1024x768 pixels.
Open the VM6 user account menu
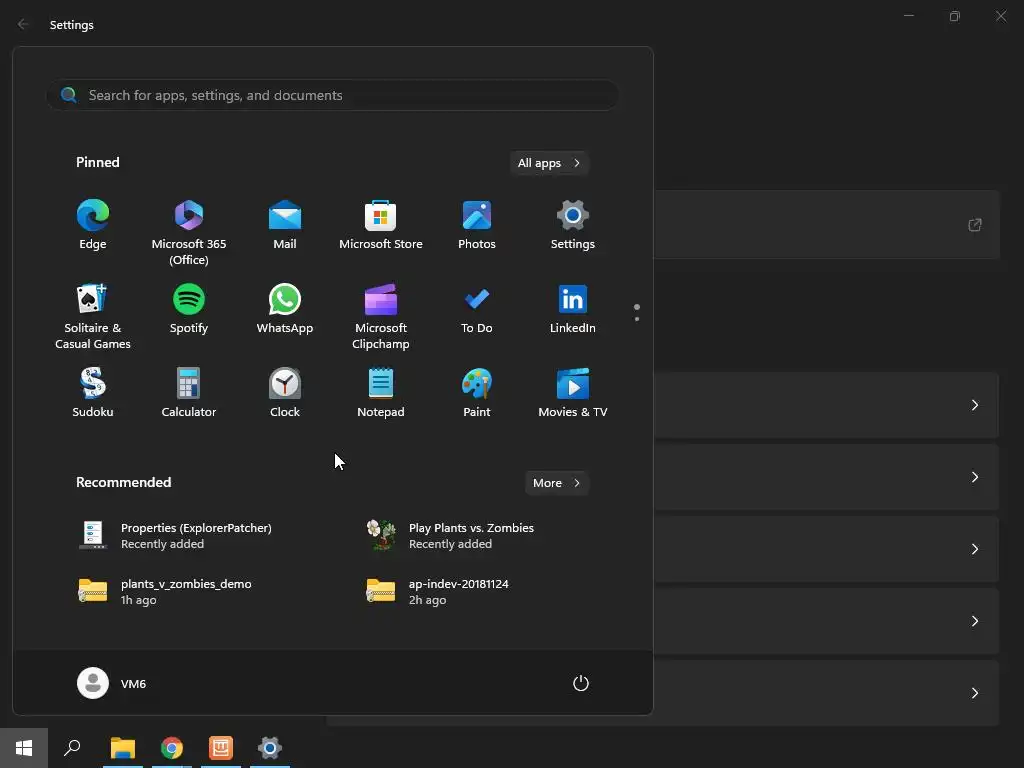(x=112, y=683)
